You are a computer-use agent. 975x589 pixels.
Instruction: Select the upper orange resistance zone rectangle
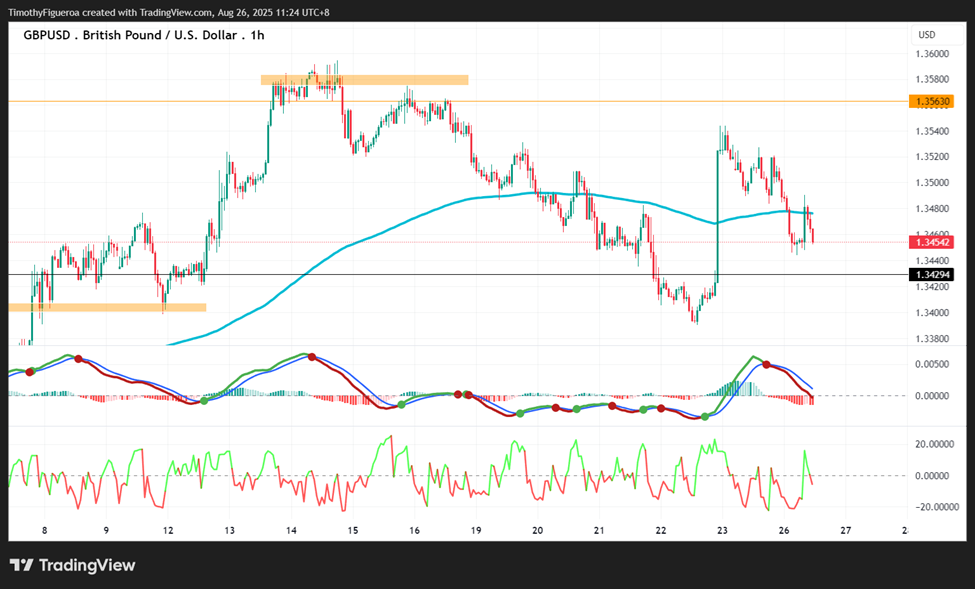364,80
